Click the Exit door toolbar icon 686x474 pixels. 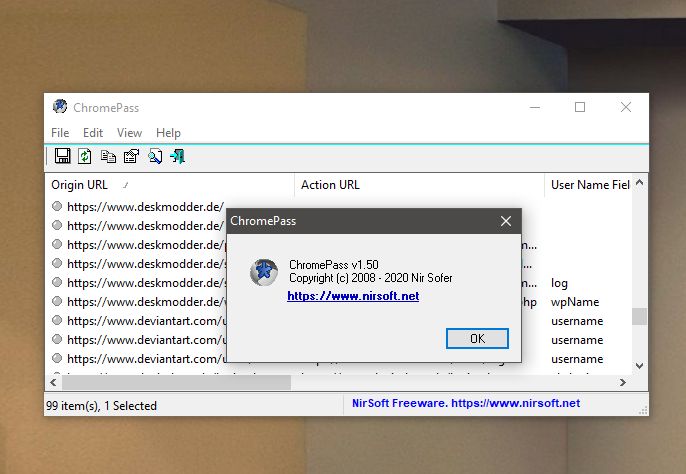coord(178,156)
